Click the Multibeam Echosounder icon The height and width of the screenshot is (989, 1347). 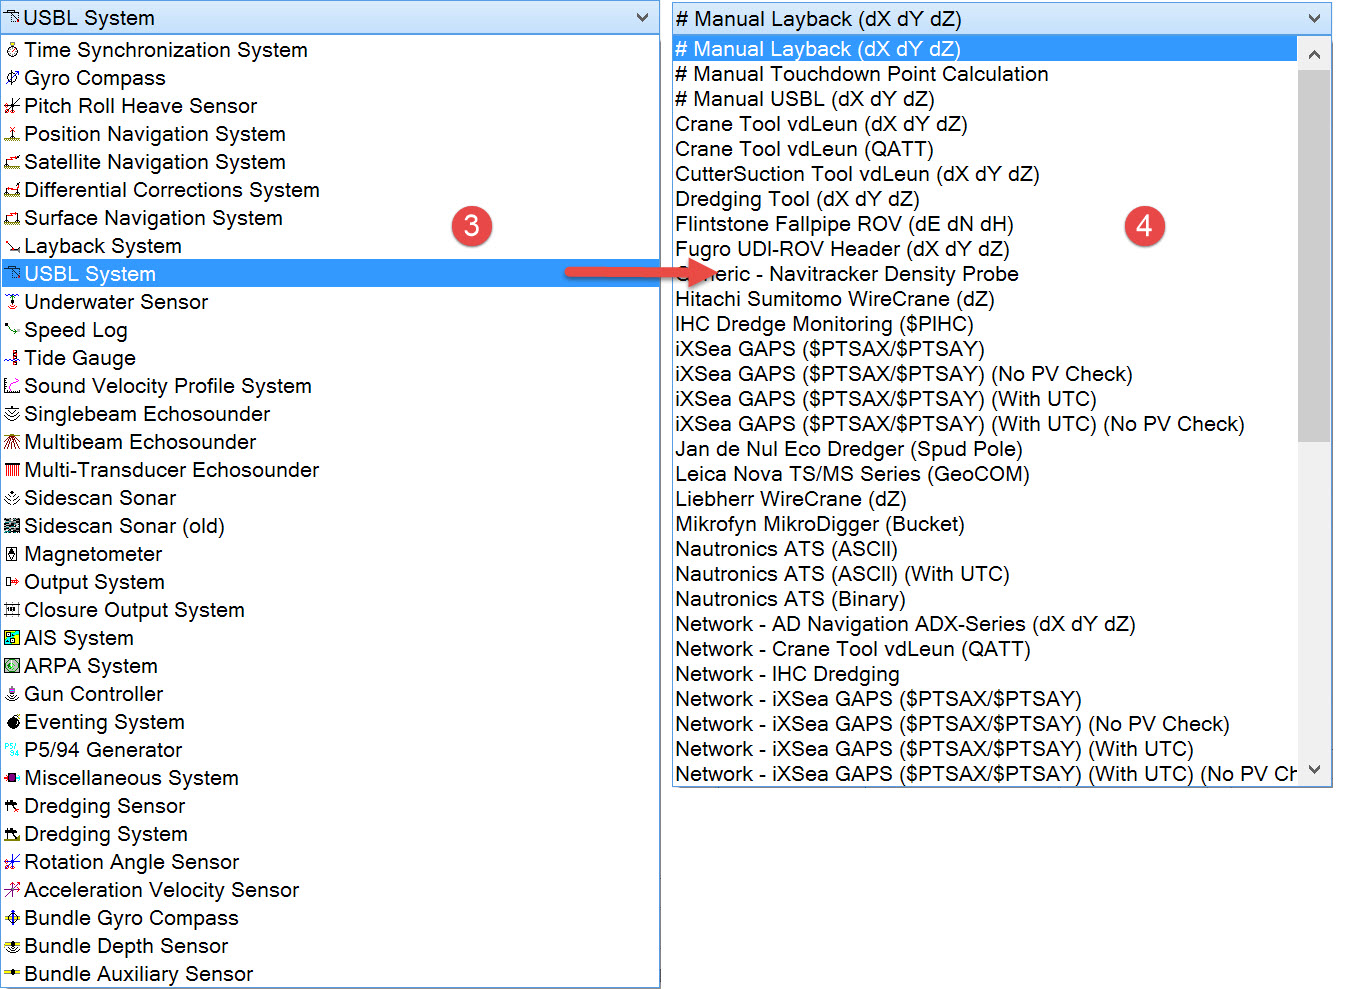tap(12, 442)
